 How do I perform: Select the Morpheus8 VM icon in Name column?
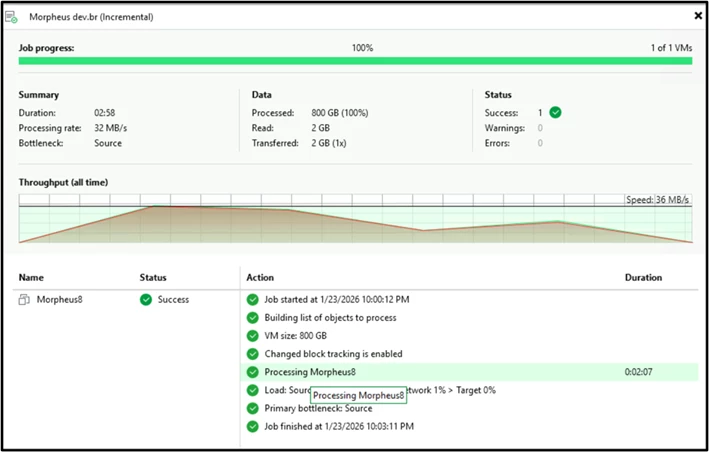tap(24, 300)
